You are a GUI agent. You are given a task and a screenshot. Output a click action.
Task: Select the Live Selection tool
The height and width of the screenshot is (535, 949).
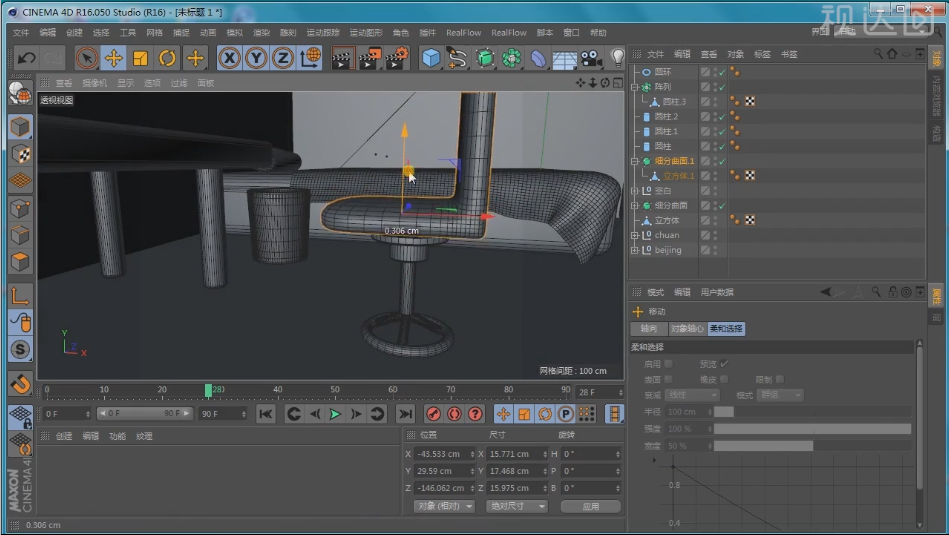pos(87,58)
